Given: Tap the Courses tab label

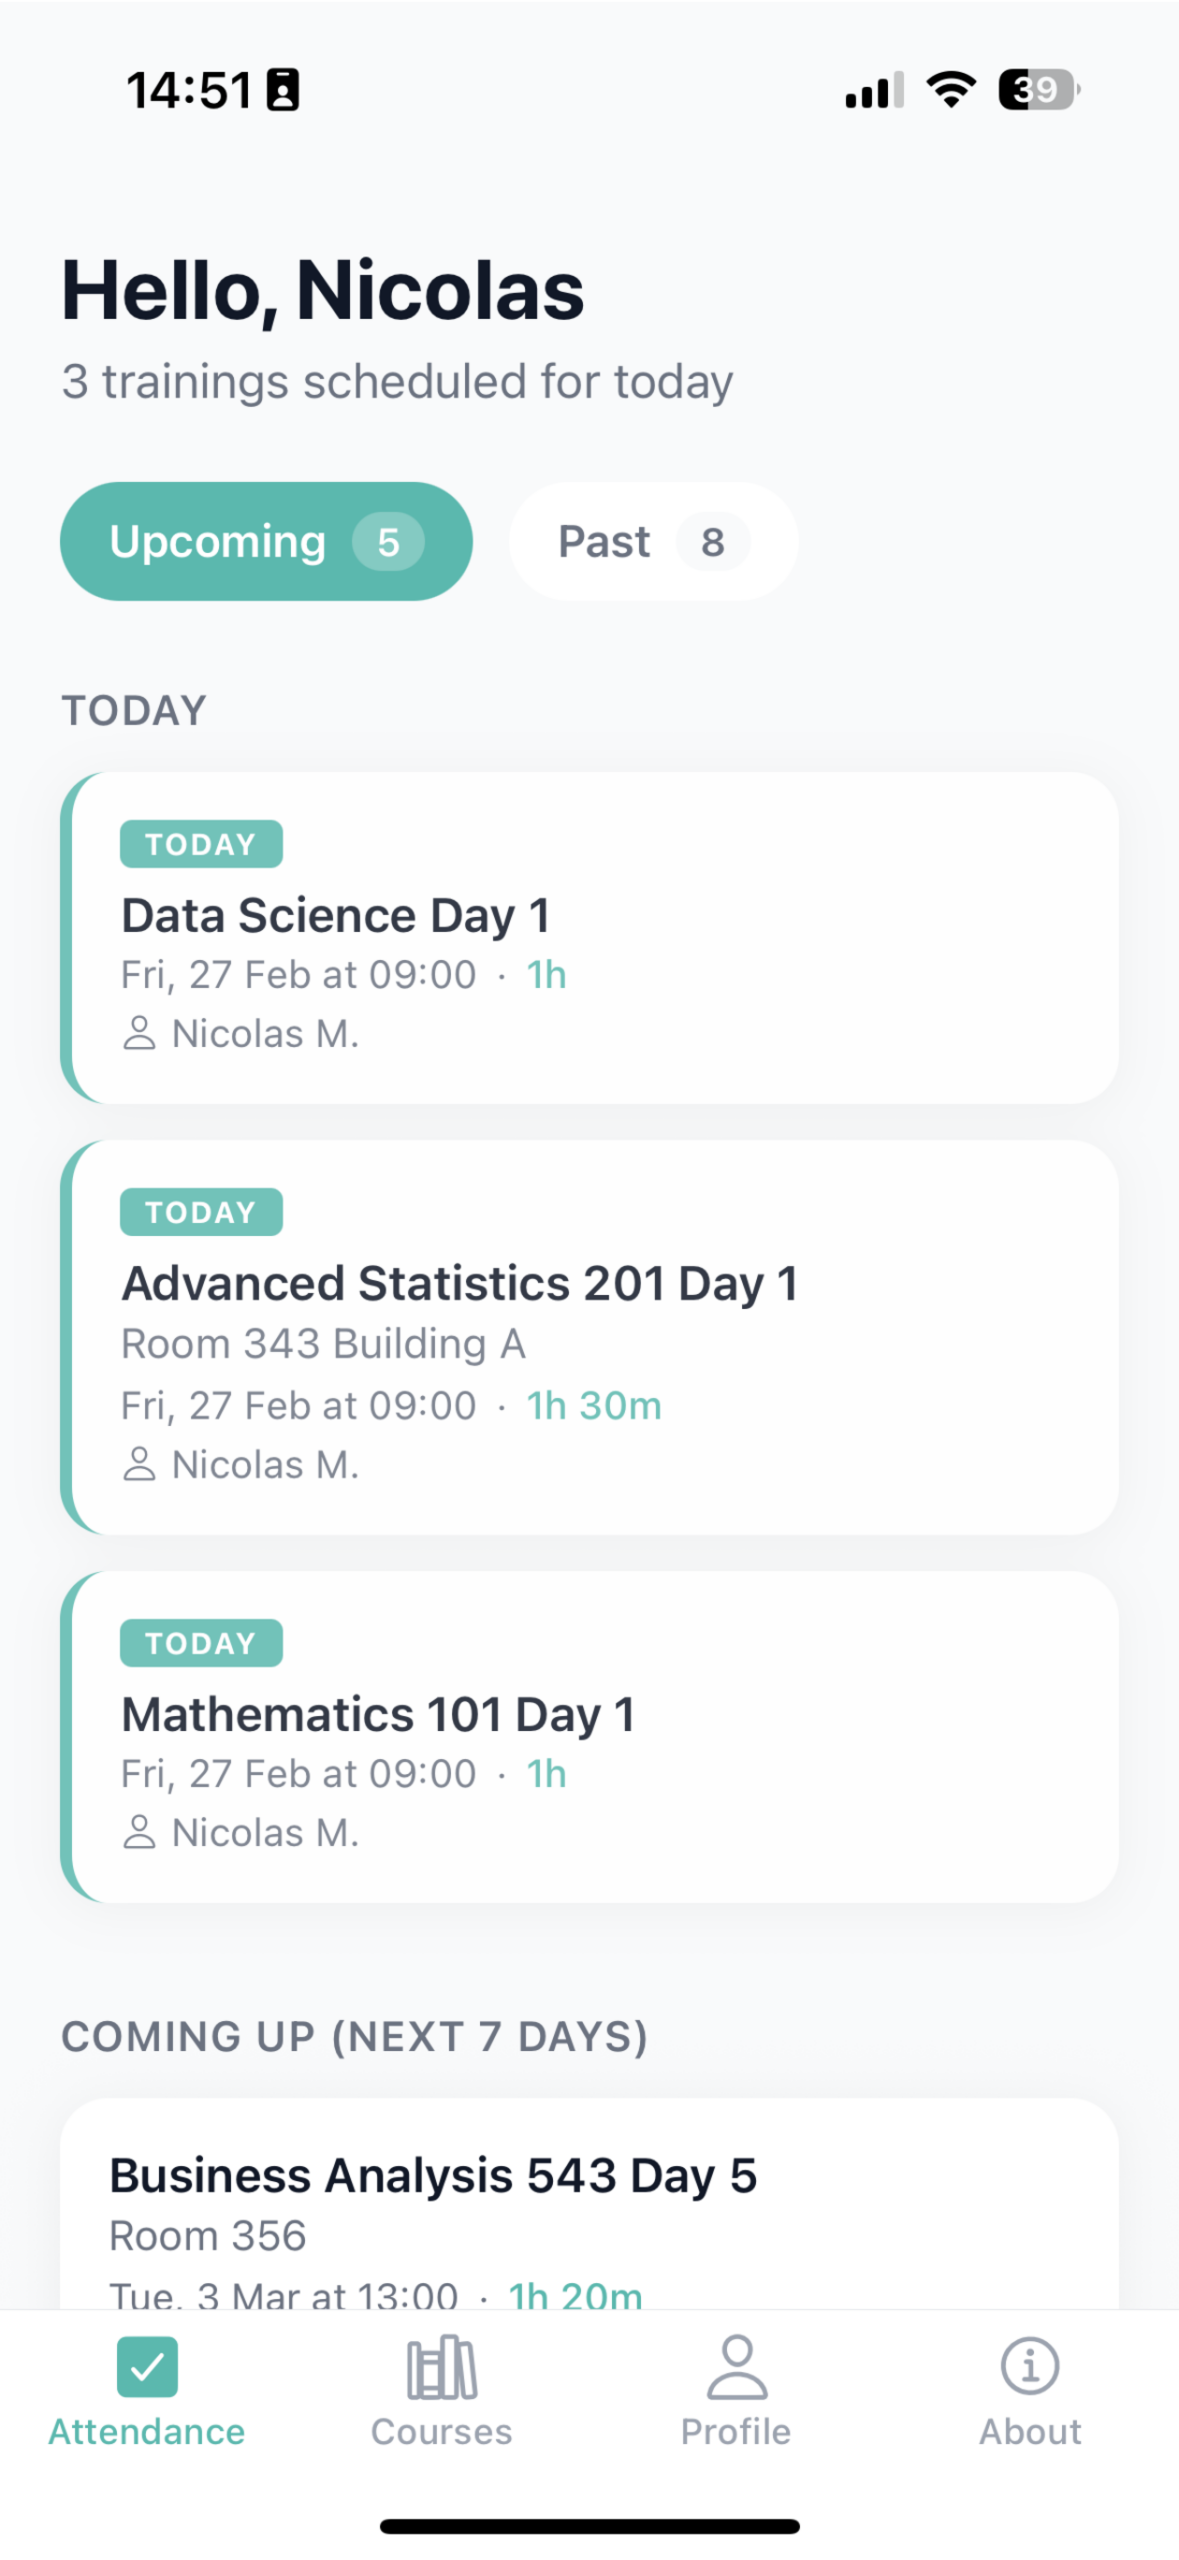Looking at the screenshot, I should 441,2431.
